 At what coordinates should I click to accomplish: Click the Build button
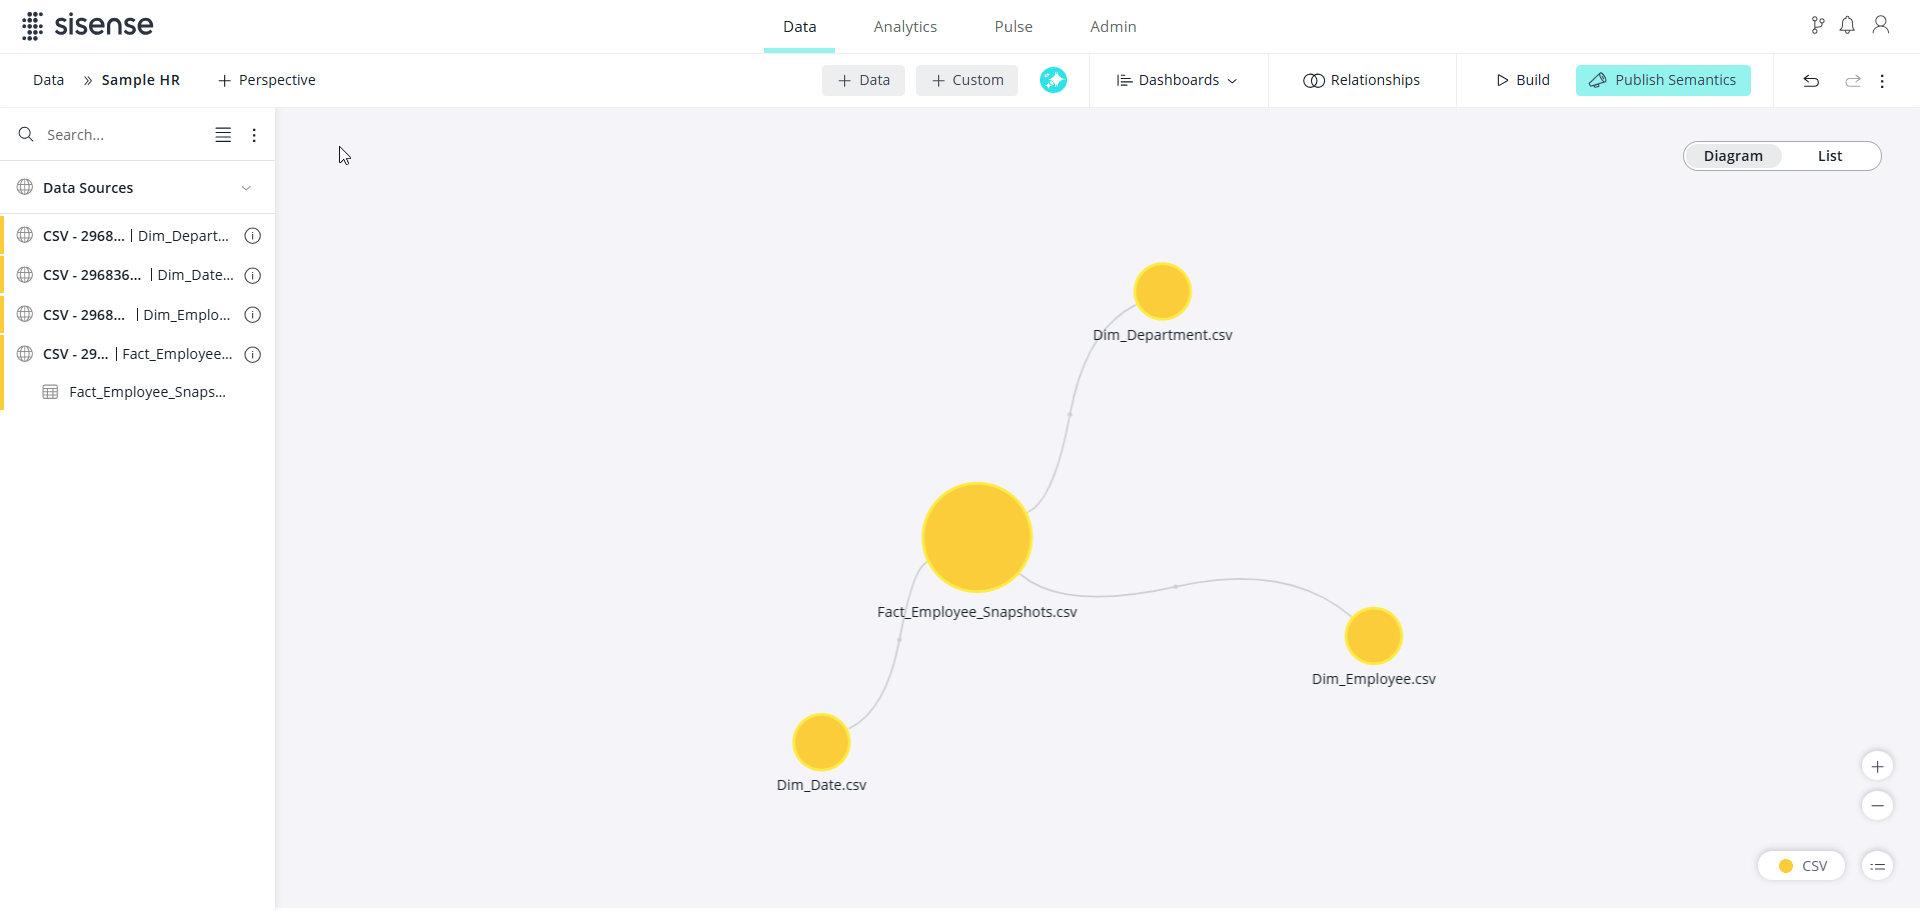pyautogui.click(x=1522, y=80)
